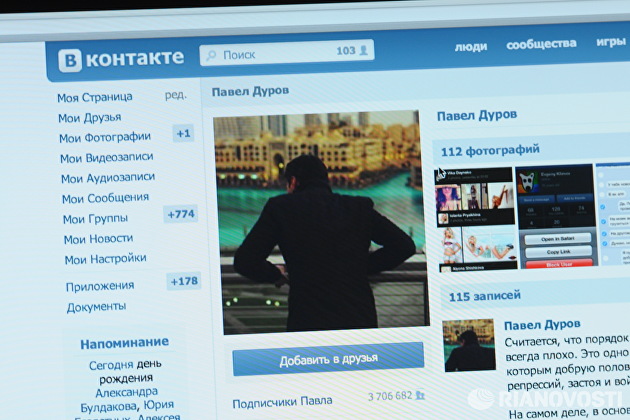The width and height of the screenshot is (630, 420).
Task: Open the 112 фотографий section
Action: pyautogui.click(x=490, y=151)
